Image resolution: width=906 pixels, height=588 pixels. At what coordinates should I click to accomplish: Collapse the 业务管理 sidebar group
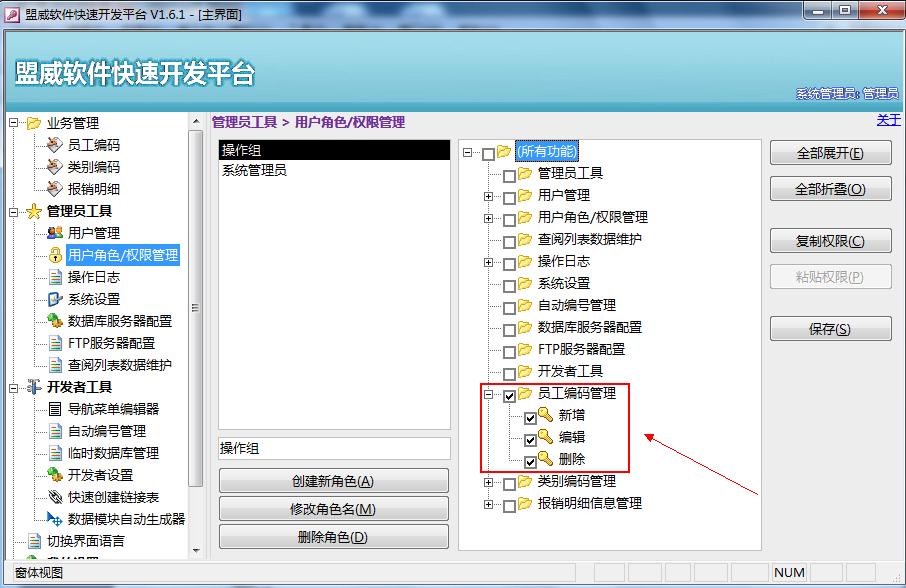click(14, 123)
